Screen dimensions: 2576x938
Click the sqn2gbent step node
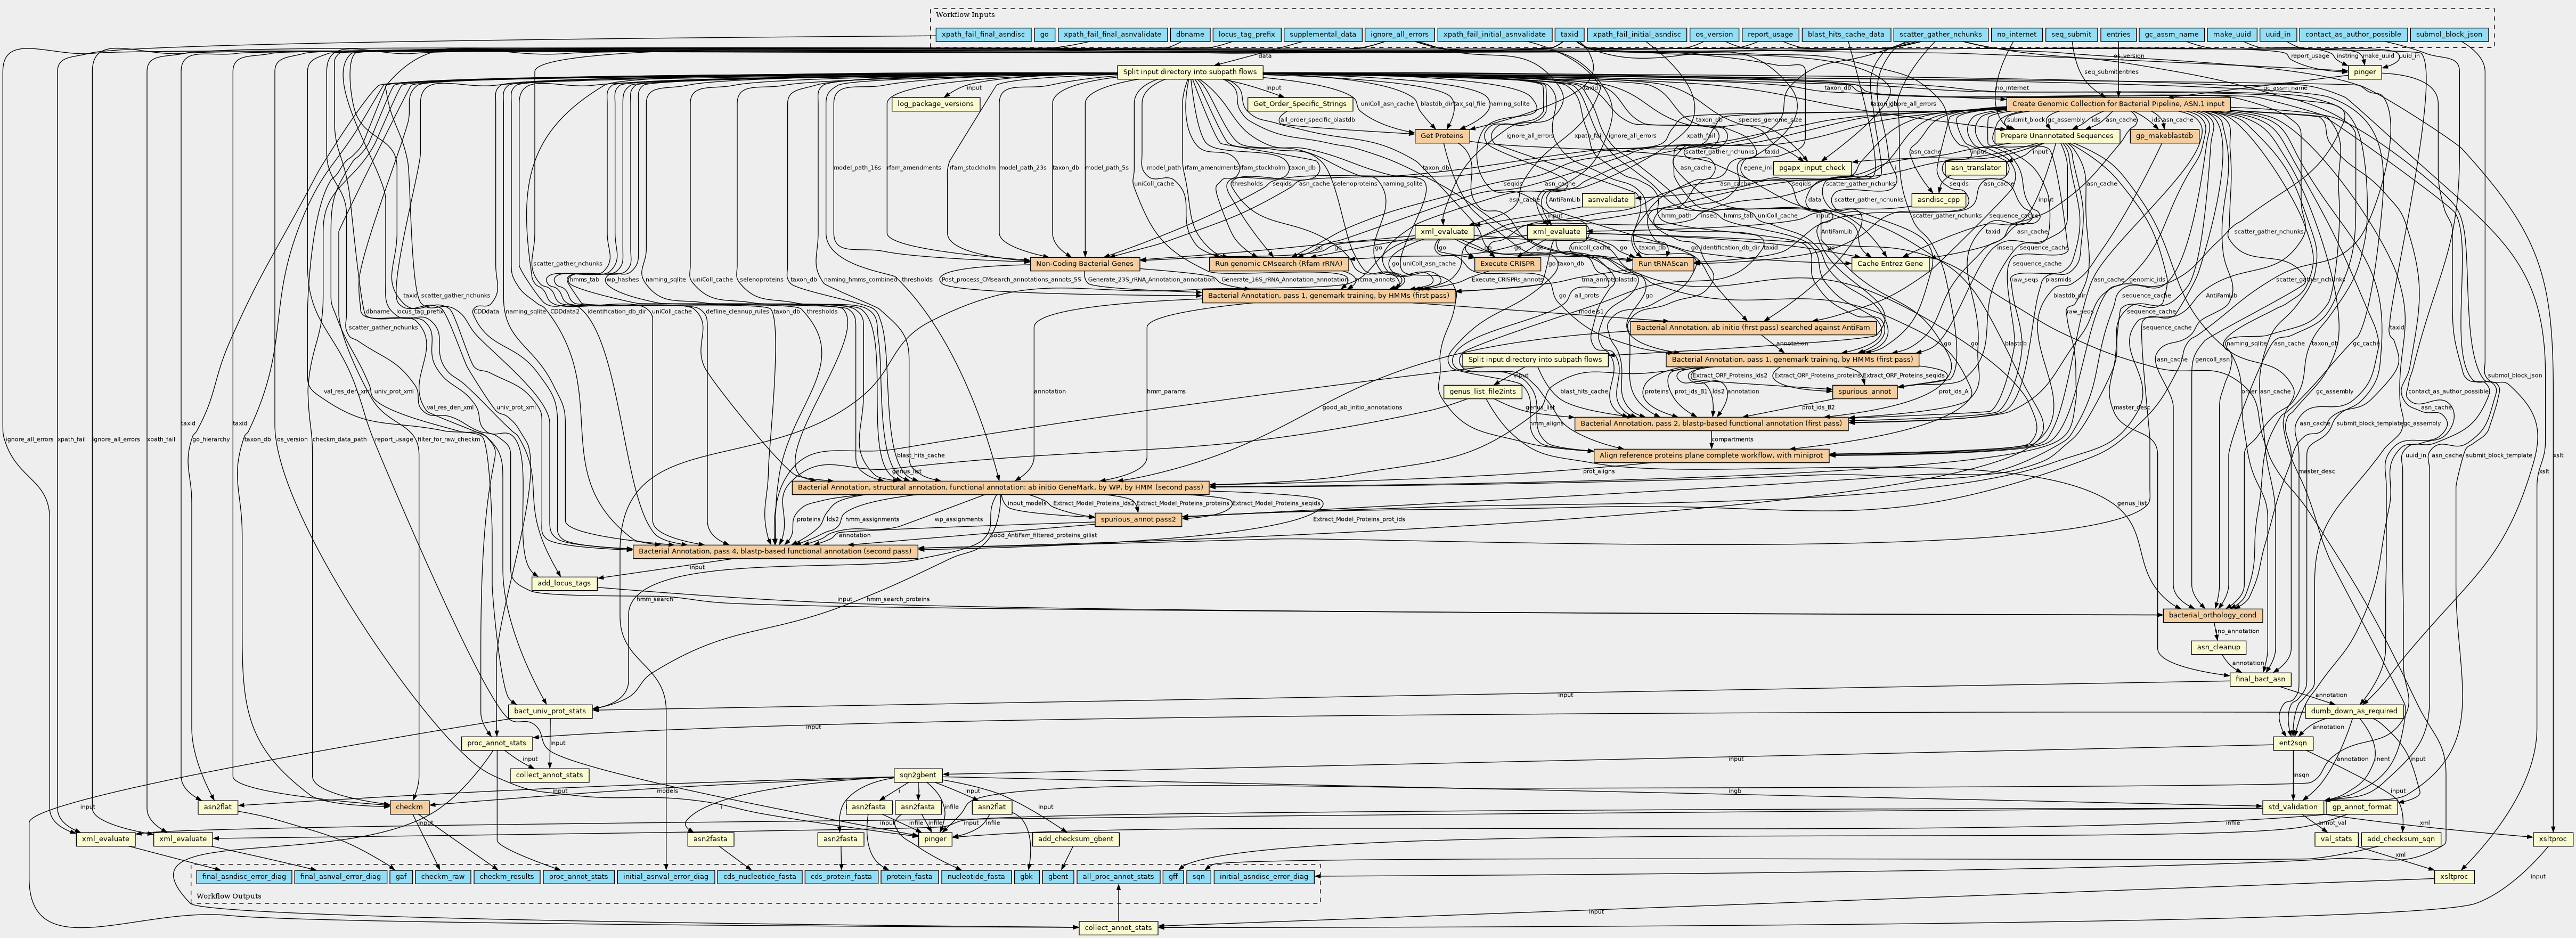[x=917, y=776]
